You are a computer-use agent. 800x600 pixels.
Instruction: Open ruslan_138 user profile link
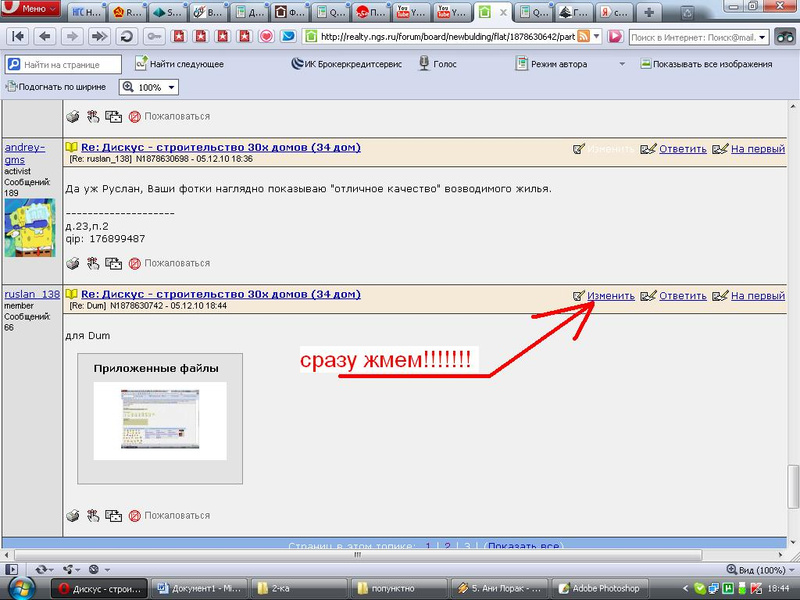click(x=32, y=294)
